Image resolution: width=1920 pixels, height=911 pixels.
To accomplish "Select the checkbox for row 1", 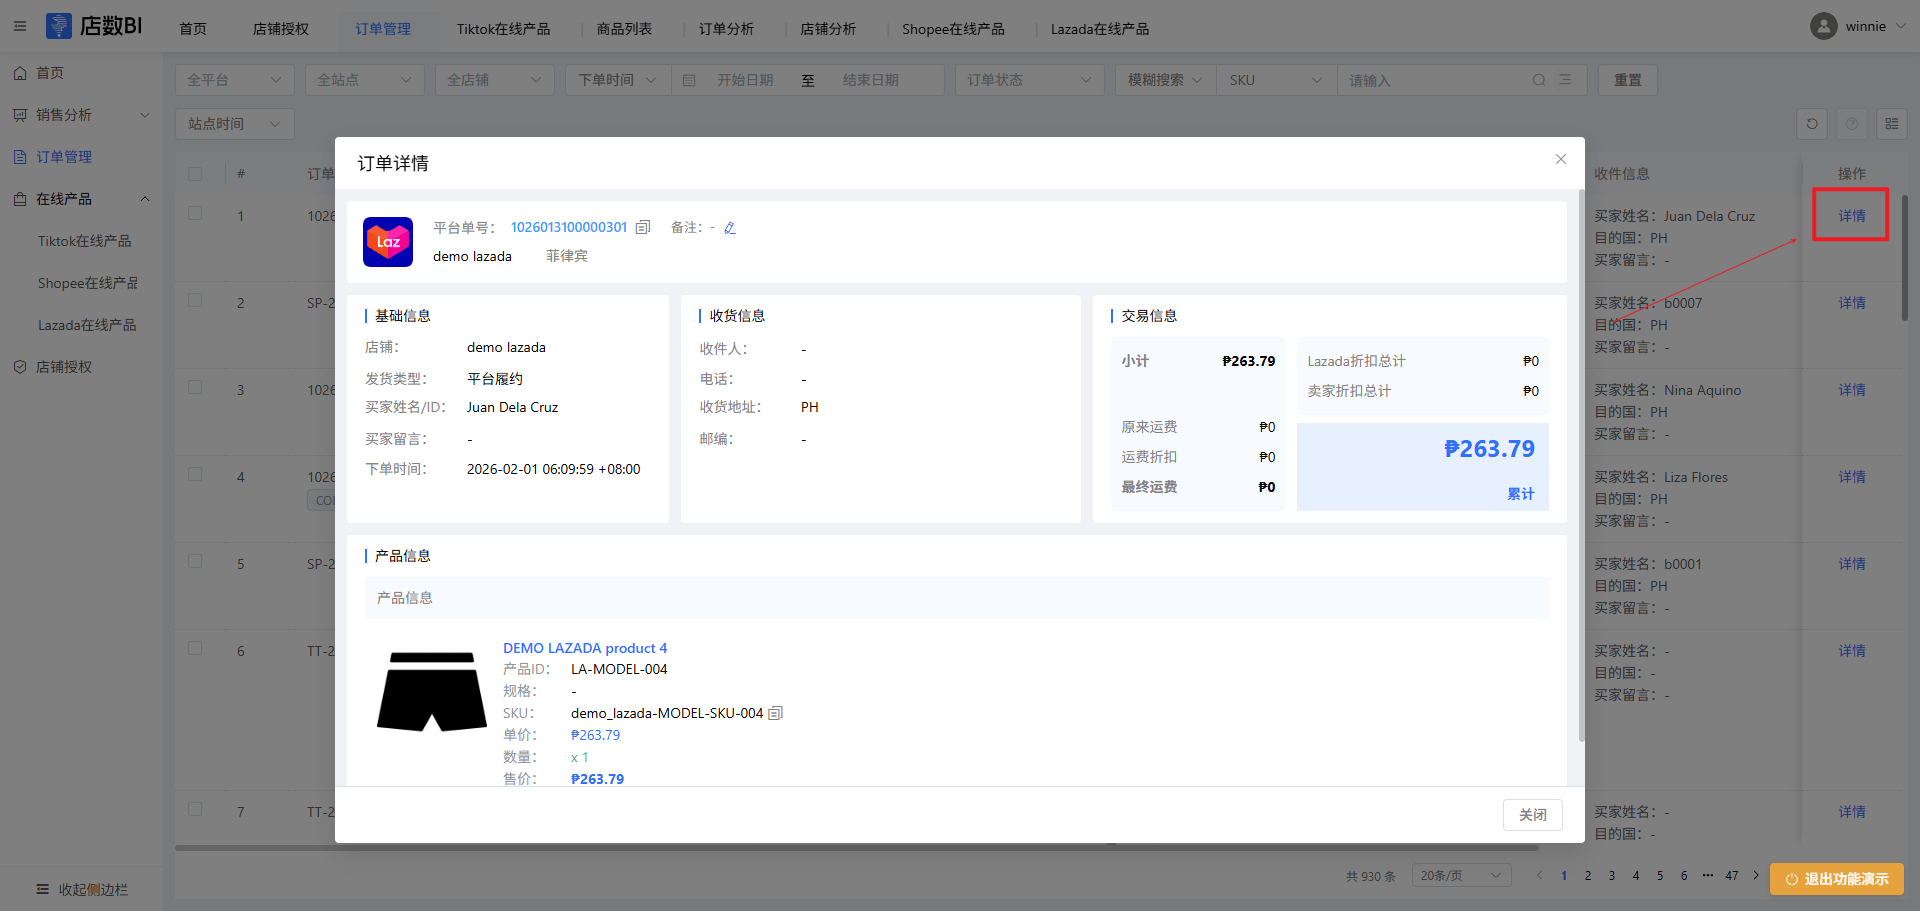I will [195, 214].
